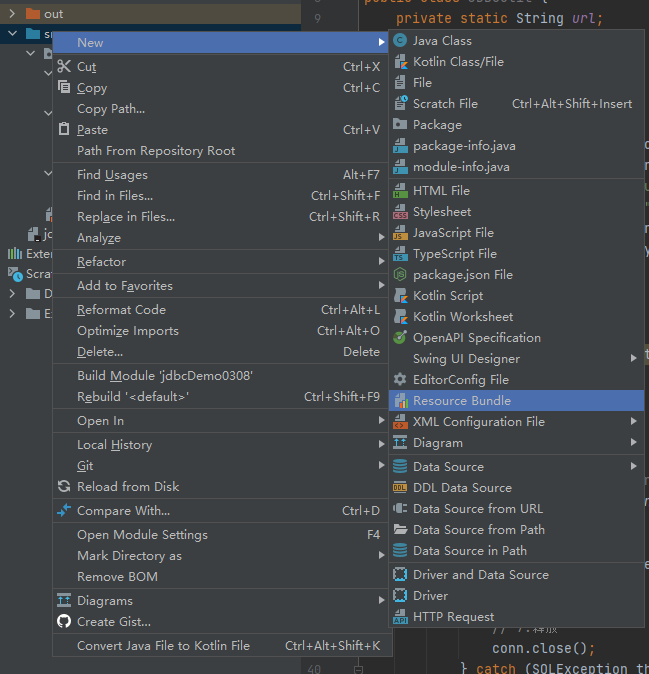Open the Open In submenu
This screenshot has height=674, width=649.
(x=220, y=420)
